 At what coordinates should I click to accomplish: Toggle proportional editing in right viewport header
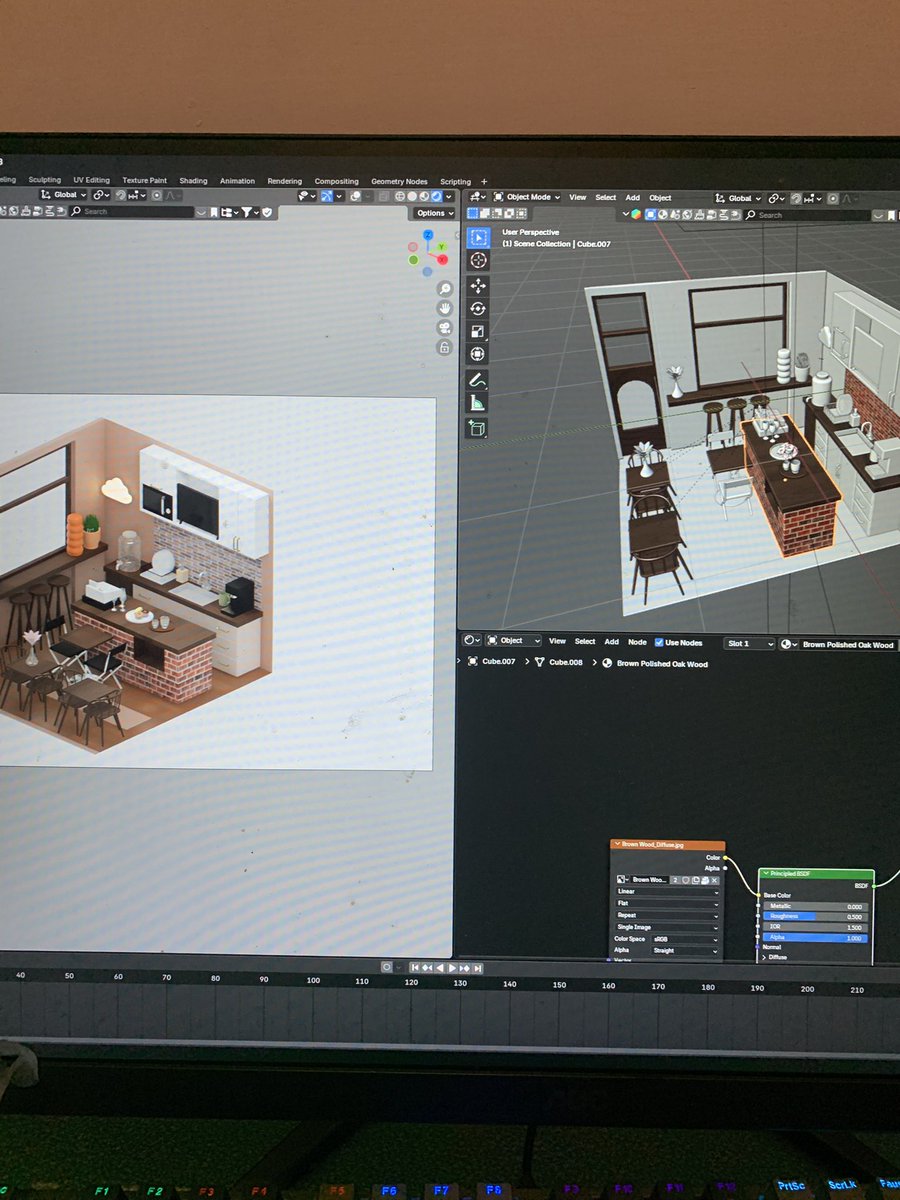coord(833,198)
